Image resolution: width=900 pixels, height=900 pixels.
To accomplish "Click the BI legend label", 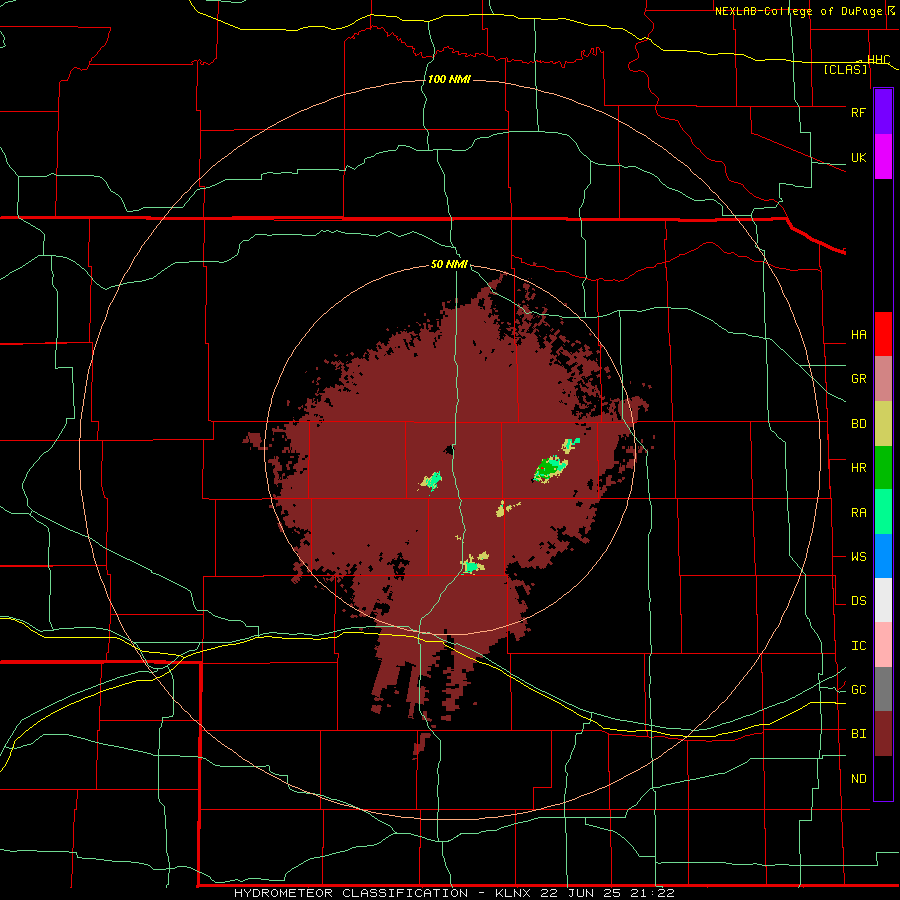I will [x=858, y=734].
